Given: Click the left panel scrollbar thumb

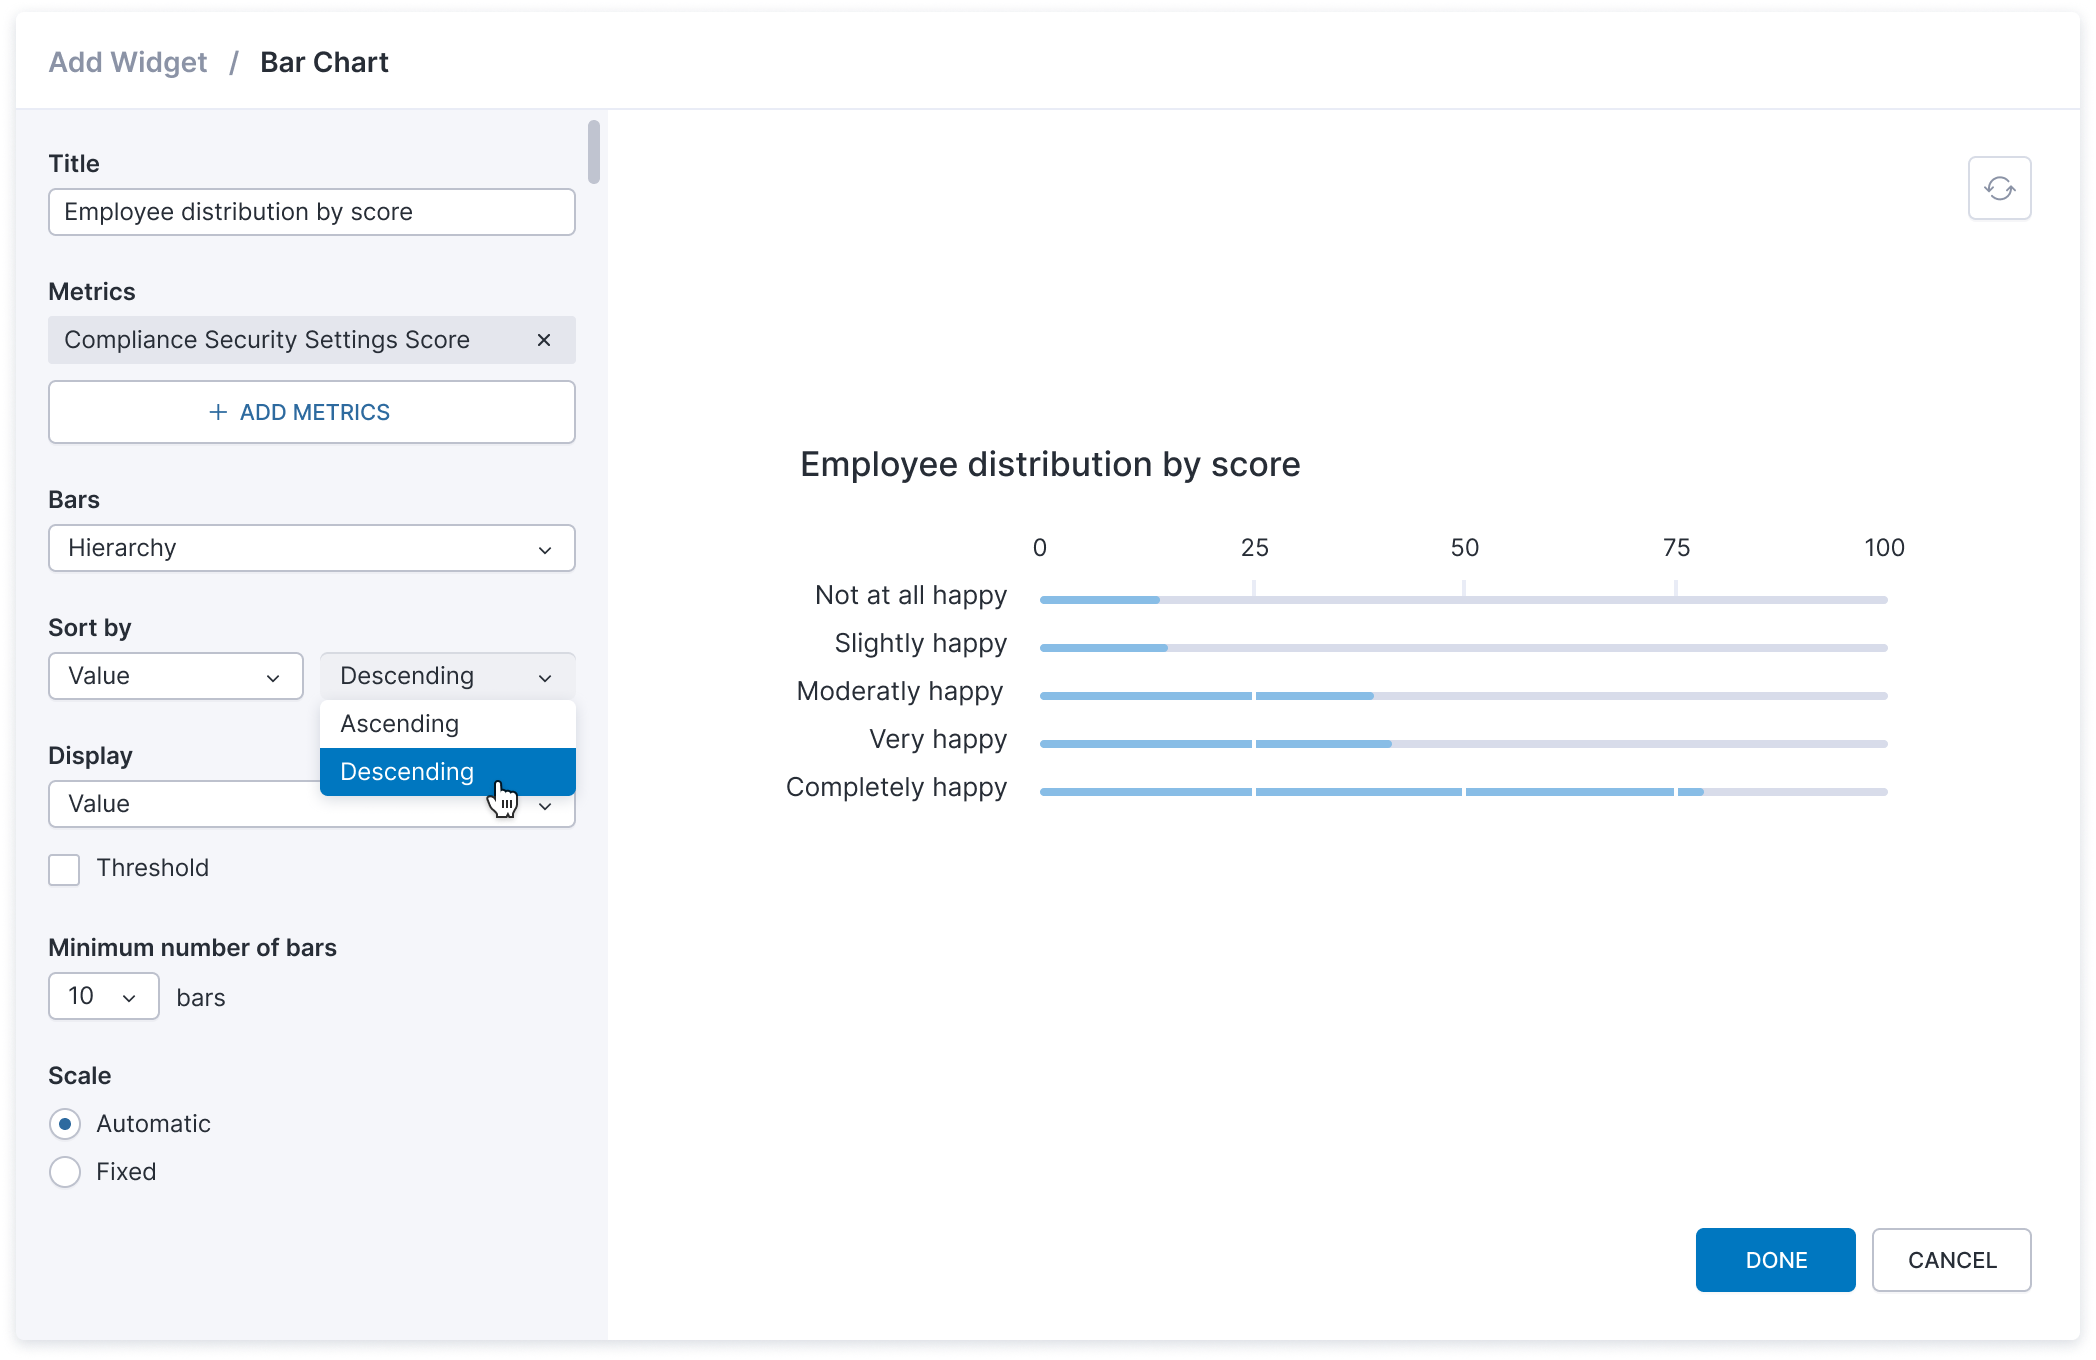Looking at the screenshot, I should (x=594, y=152).
